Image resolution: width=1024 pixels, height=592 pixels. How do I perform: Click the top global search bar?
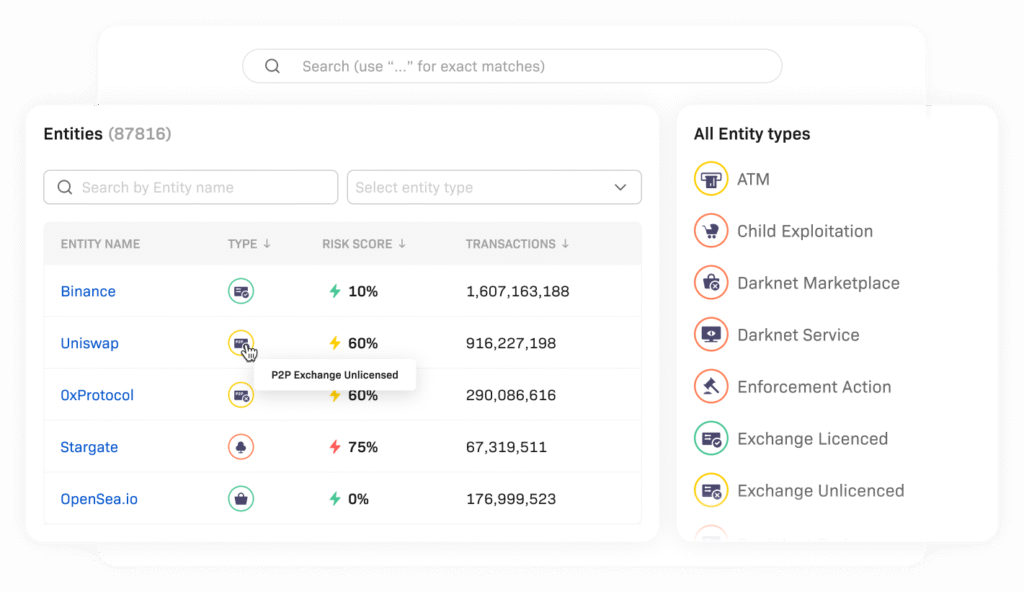pos(512,66)
